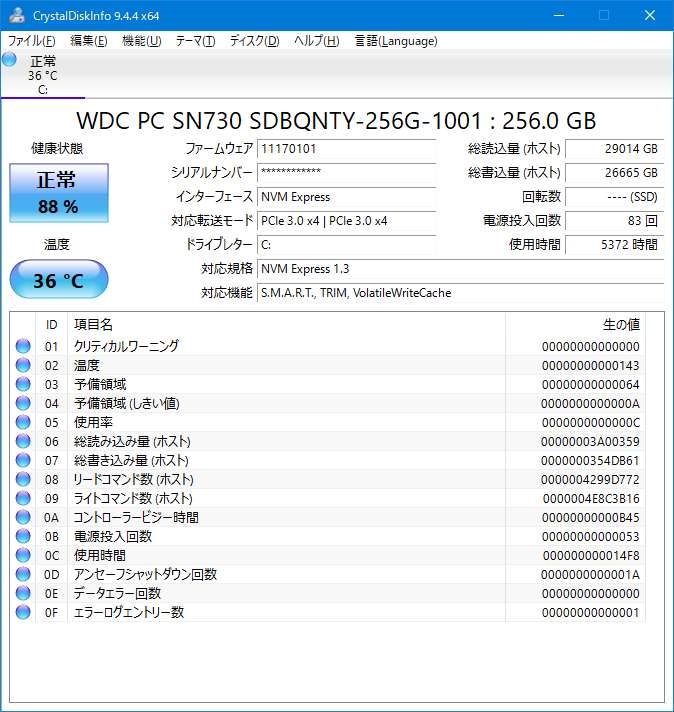The width and height of the screenshot is (674, 712).
Task: Click raw value 00000000000064
Action: (590, 385)
